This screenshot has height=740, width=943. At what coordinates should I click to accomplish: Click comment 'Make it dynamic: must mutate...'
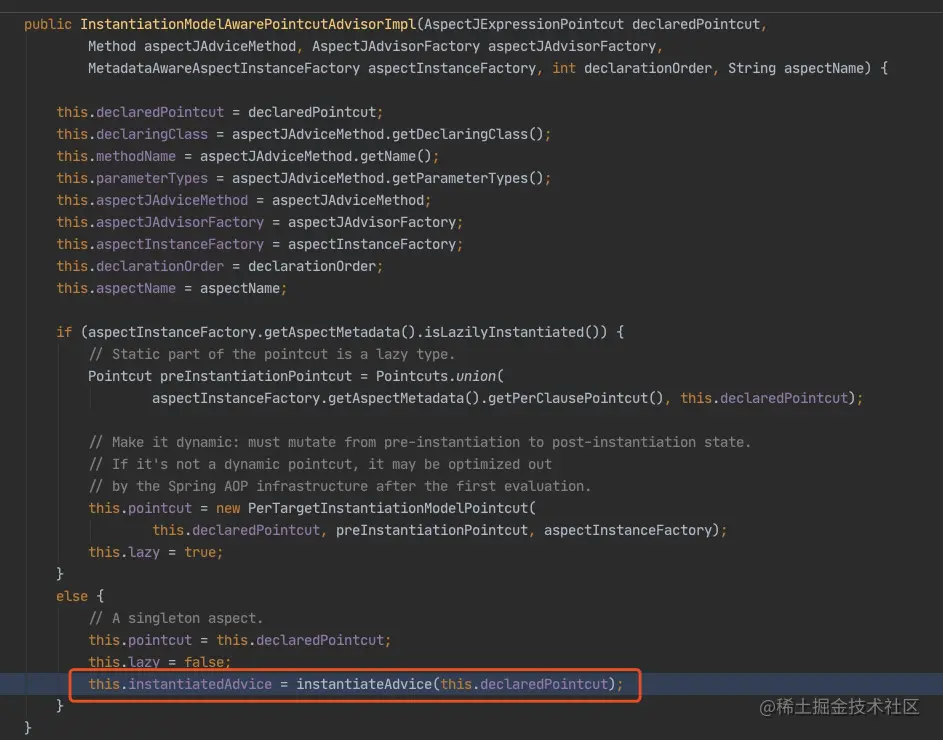click(420, 442)
